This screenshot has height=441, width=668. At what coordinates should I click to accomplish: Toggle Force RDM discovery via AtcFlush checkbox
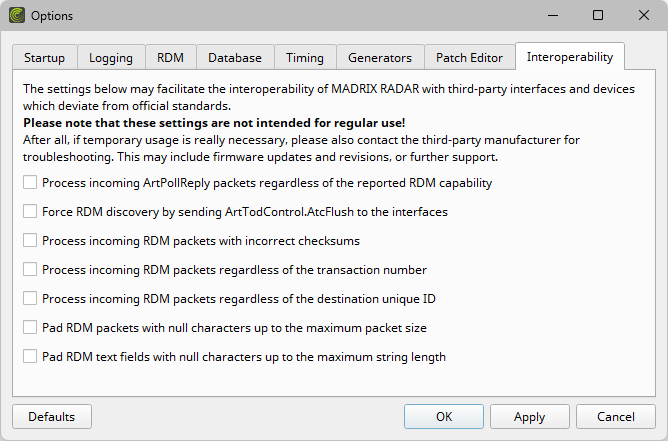coord(30,211)
